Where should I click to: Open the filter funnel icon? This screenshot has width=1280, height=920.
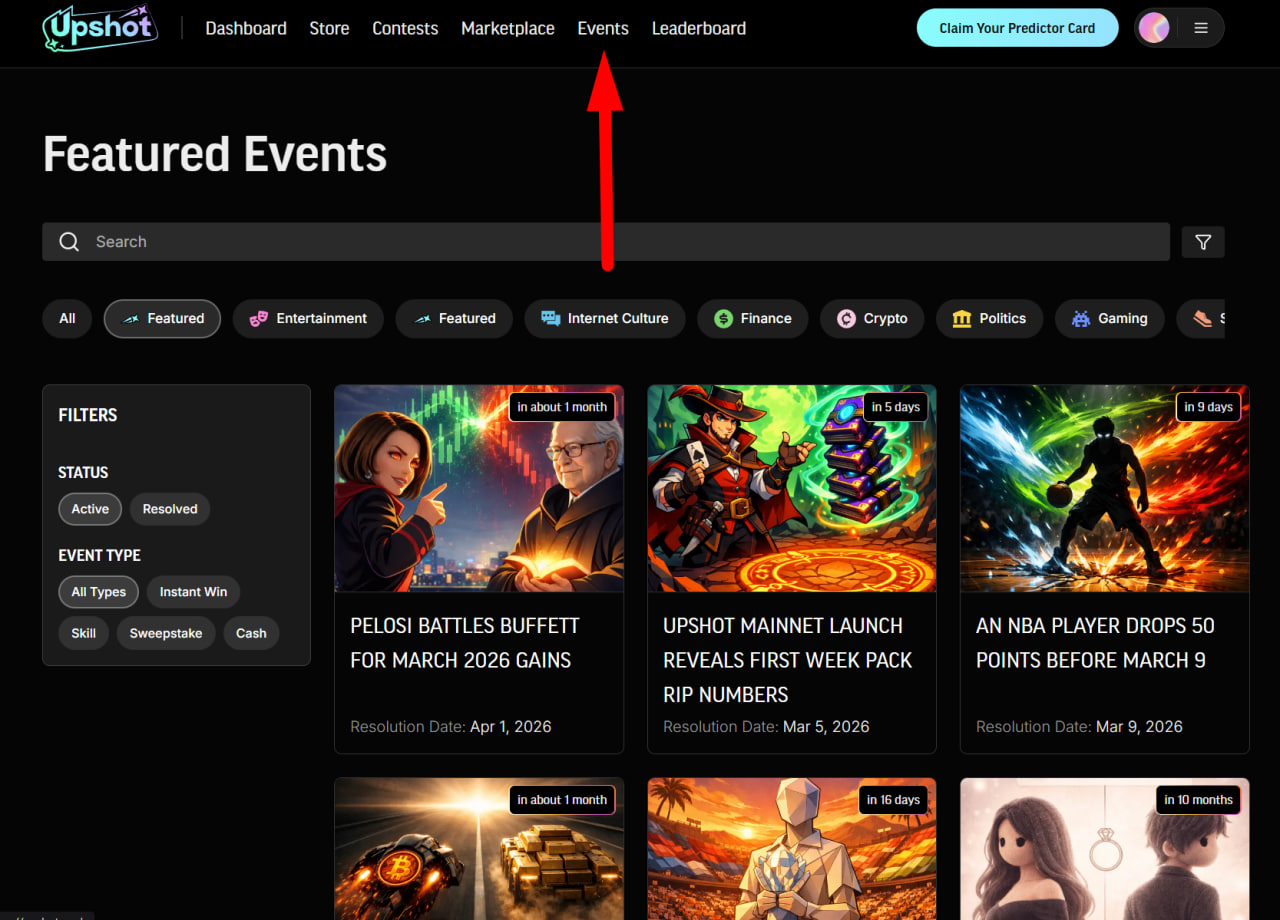(x=1203, y=242)
